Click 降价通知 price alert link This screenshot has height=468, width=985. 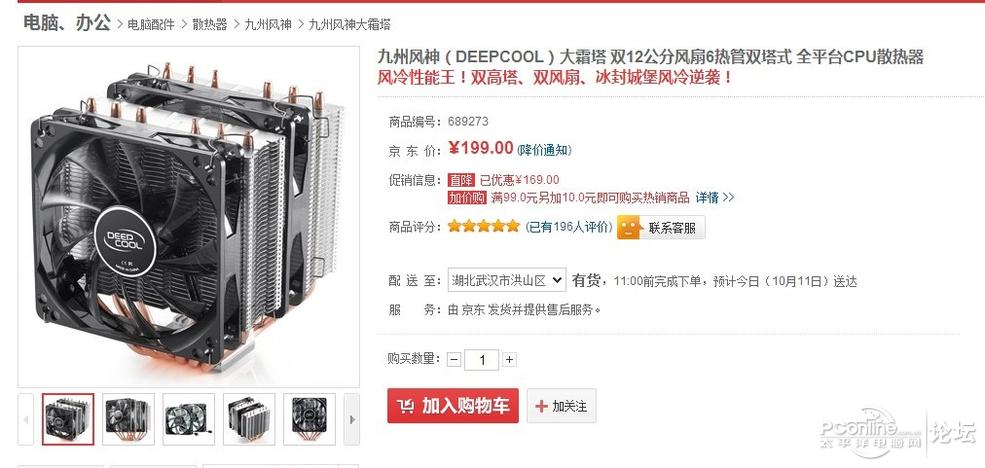(x=544, y=150)
